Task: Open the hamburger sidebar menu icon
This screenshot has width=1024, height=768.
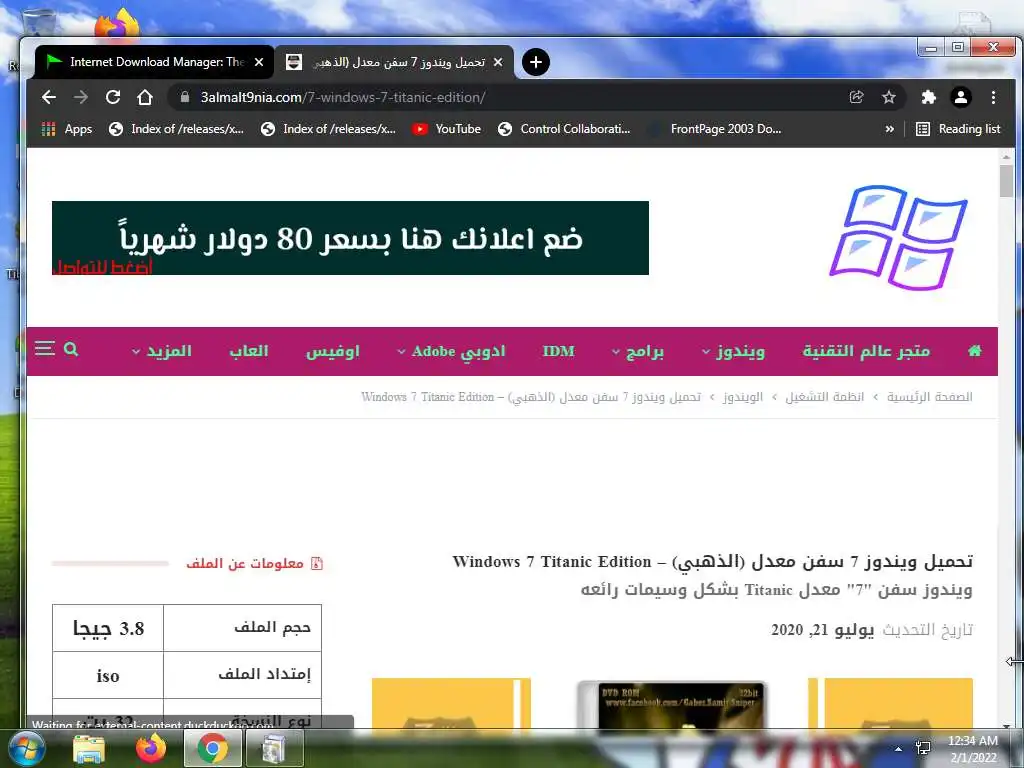Action: (x=44, y=348)
